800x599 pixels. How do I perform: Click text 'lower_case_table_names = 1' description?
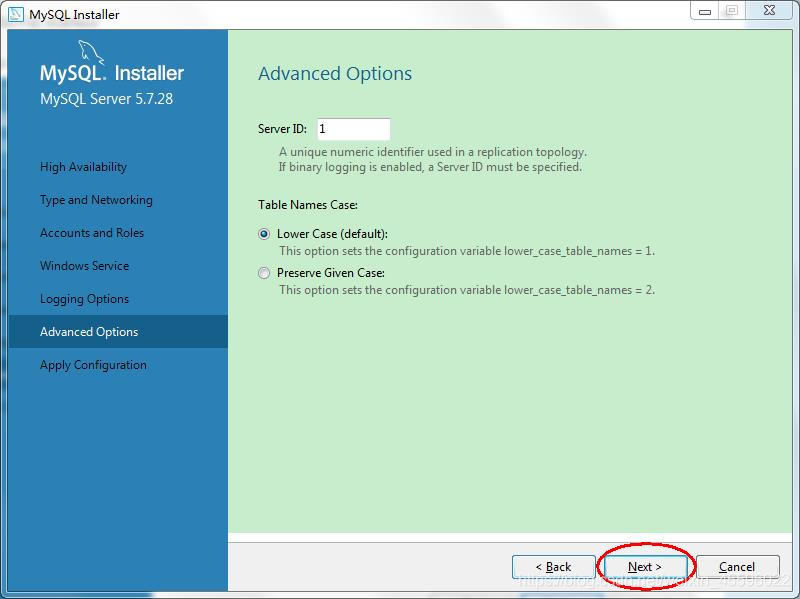pyautogui.click(x=467, y=251)
